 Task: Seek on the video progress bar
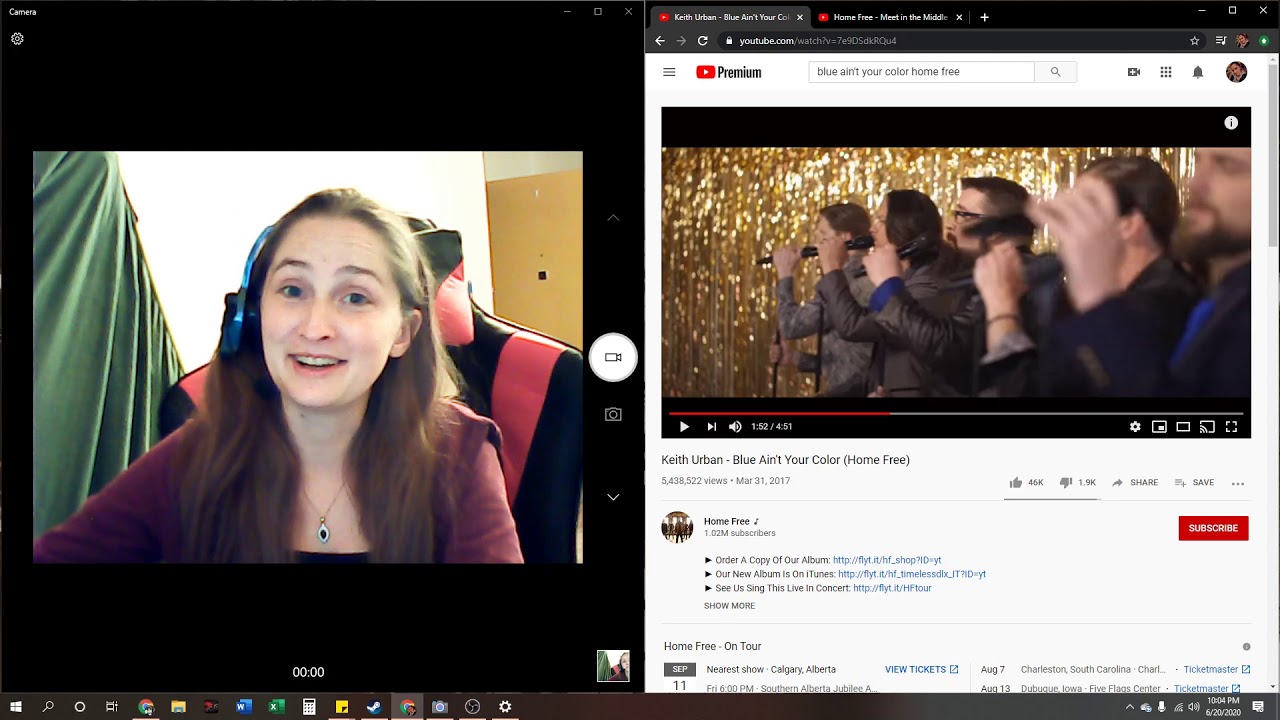point(956,413)
